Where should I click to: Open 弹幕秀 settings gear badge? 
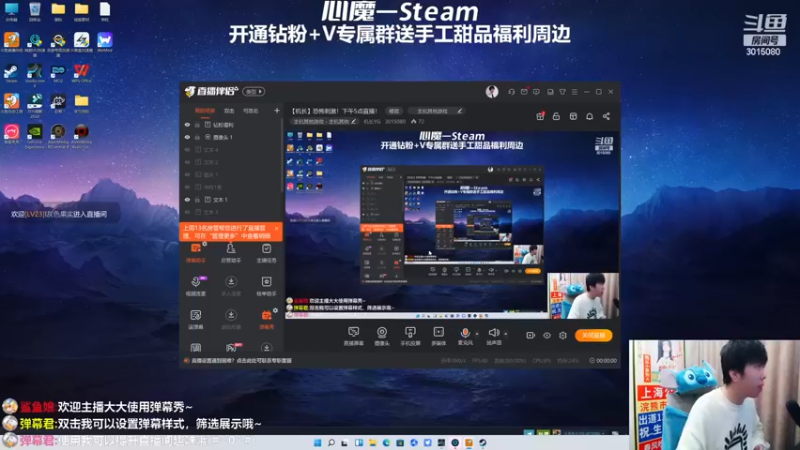pyautogui.click(x=276, y=310)
